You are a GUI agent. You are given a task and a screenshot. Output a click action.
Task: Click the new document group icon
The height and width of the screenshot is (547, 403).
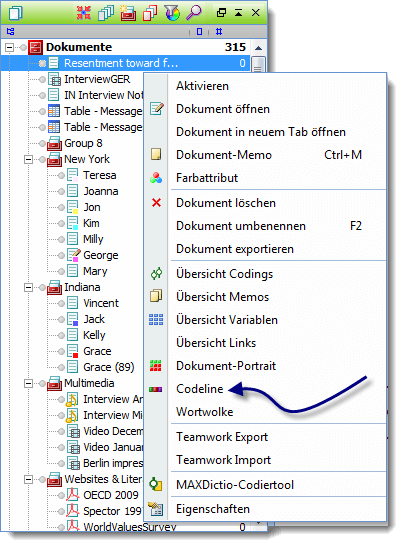pyautogui.click(x=128, y=13)
